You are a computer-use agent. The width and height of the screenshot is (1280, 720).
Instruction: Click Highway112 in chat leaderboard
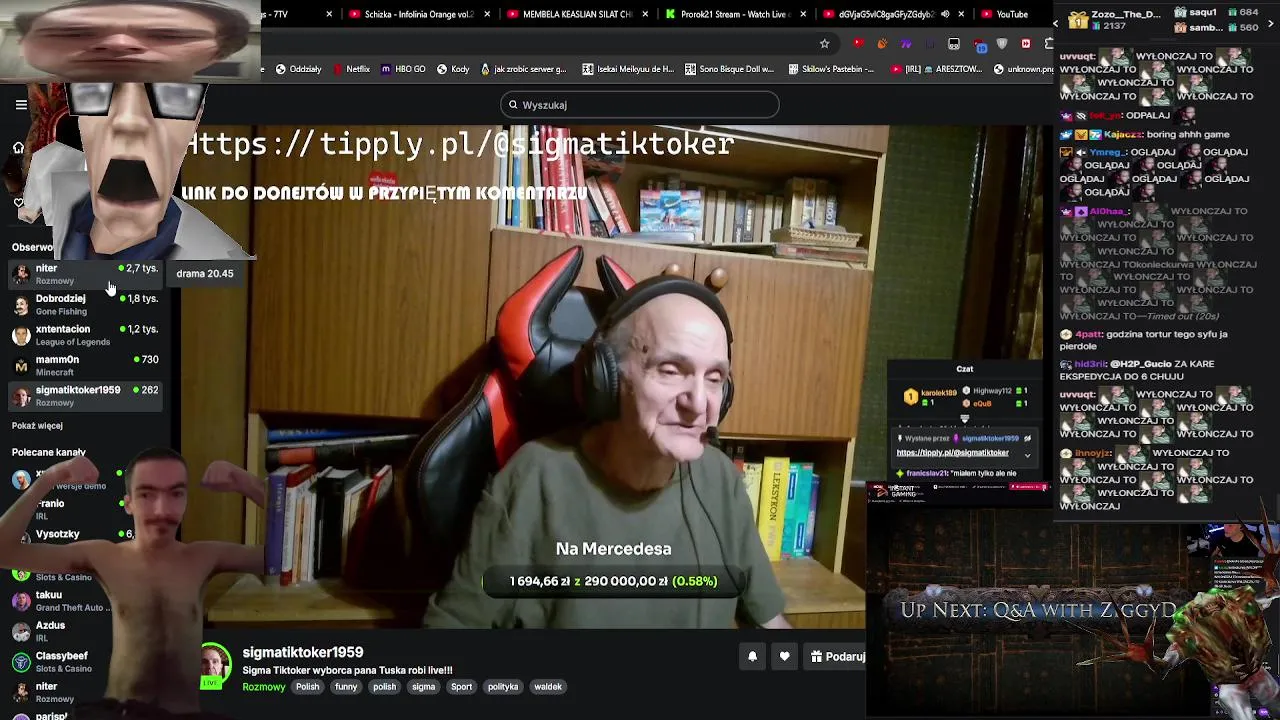(993, 391)
